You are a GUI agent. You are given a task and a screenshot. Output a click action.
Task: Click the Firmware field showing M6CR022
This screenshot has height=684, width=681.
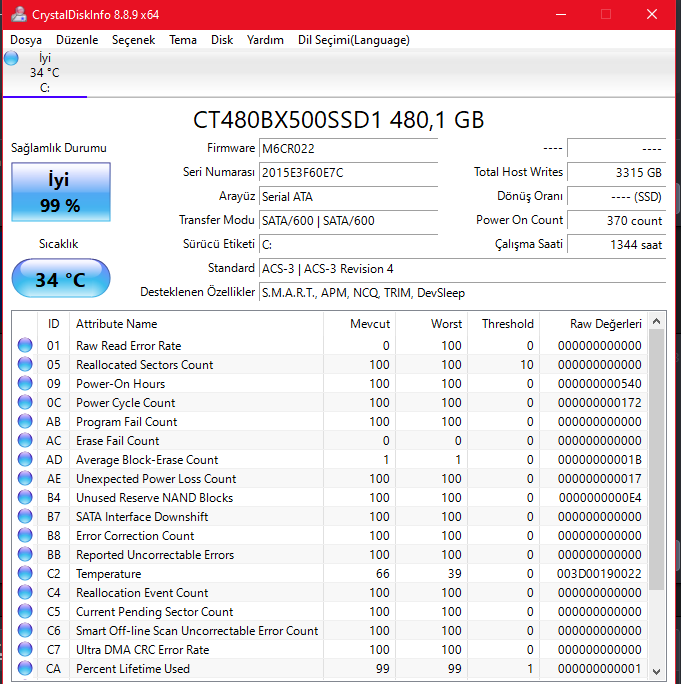point(347,148)
